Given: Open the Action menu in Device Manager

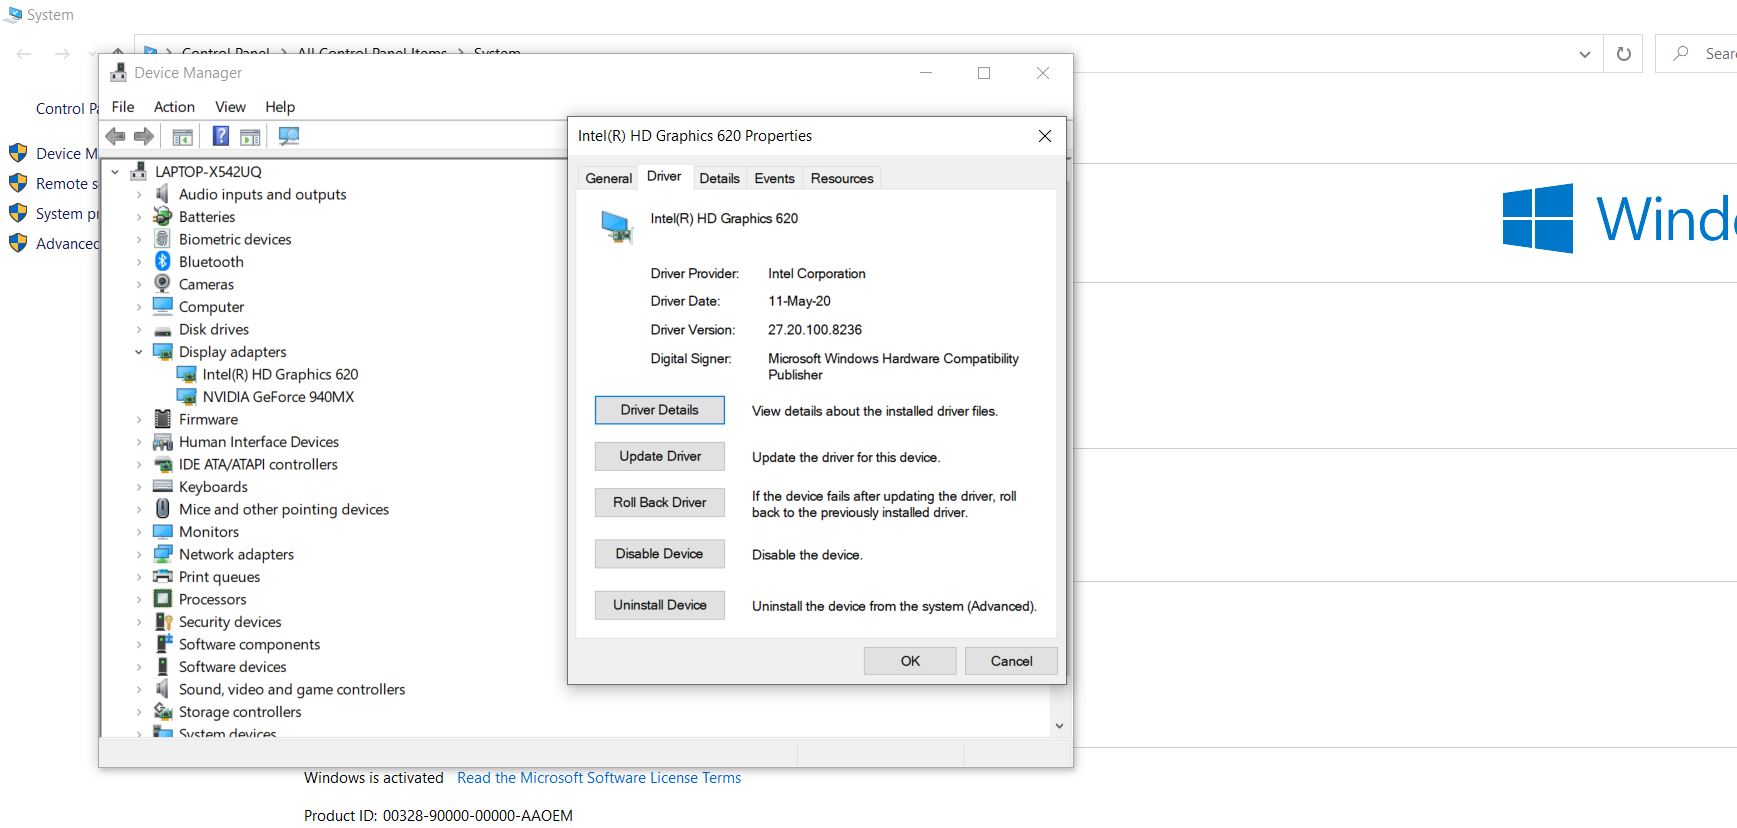Looking at the screenshot, I should [174, 107].
